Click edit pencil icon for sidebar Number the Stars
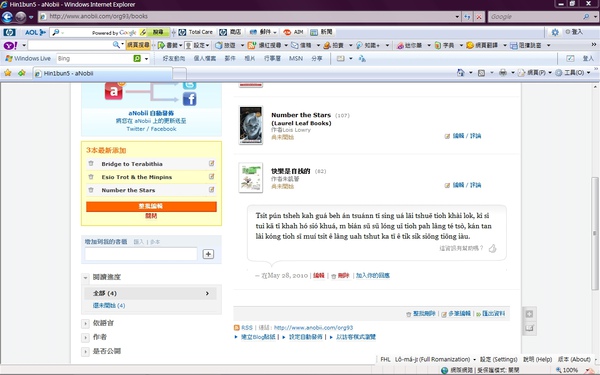The image size is (600, 375). click(211, 189)
